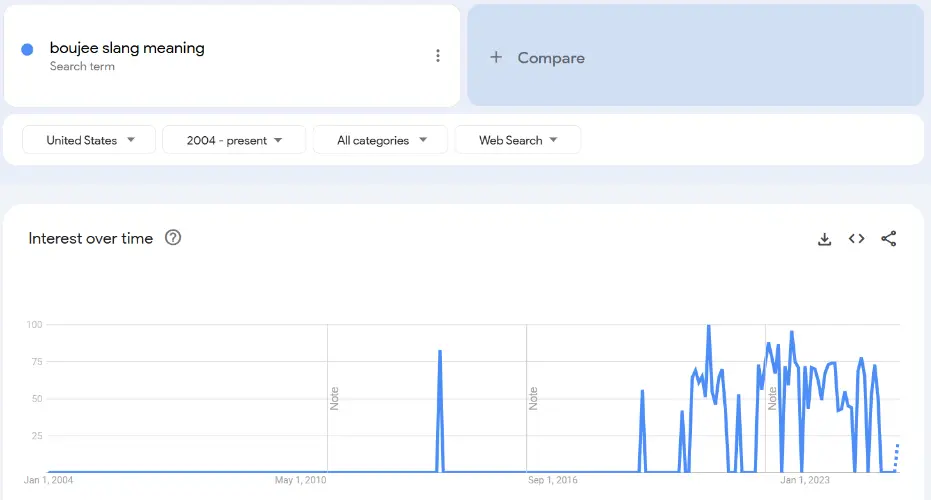Edit the 'boujee slang meaning' search term
The image size is (931, 500).
(x=127, y=48)
